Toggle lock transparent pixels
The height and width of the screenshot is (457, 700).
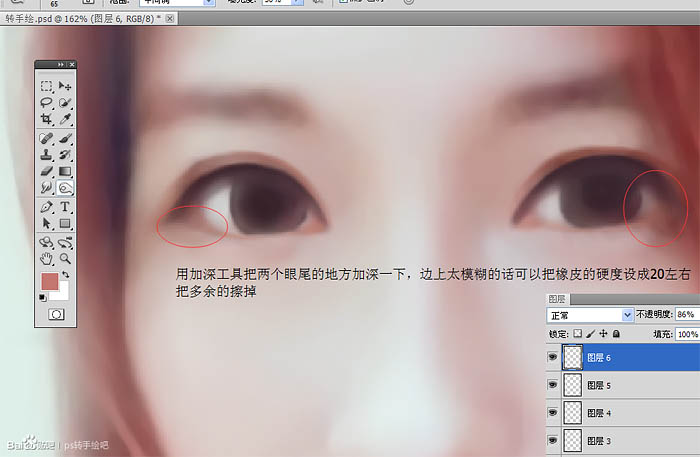[578, 333]
